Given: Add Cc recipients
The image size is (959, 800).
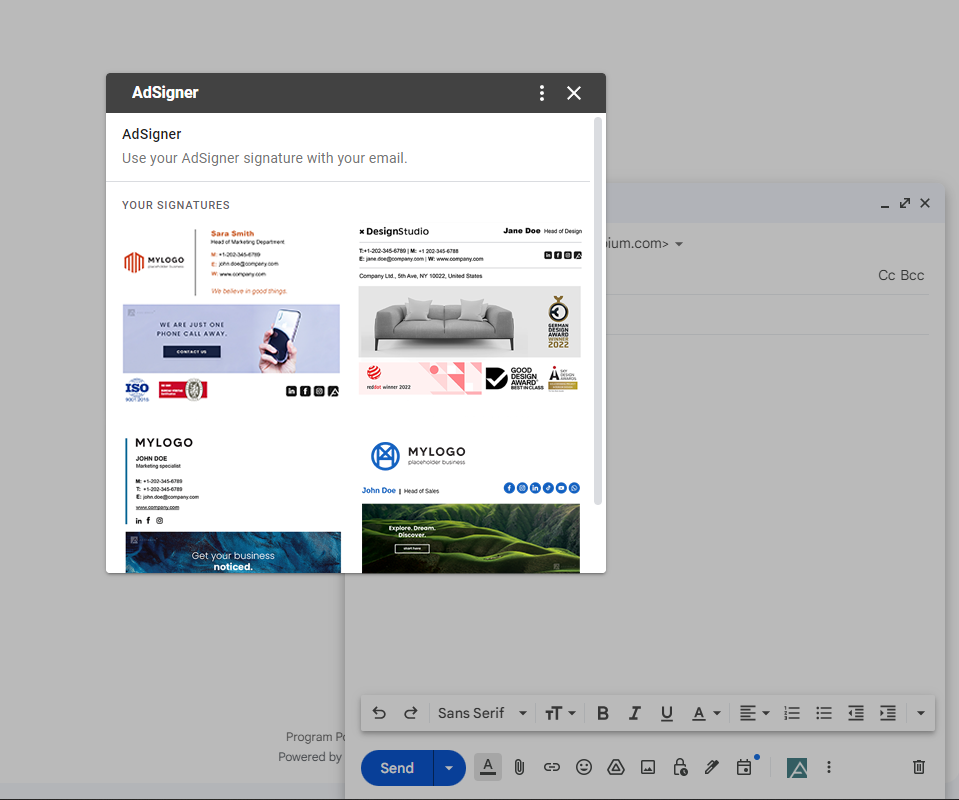Looking at the screenshot, I should 886,275.
